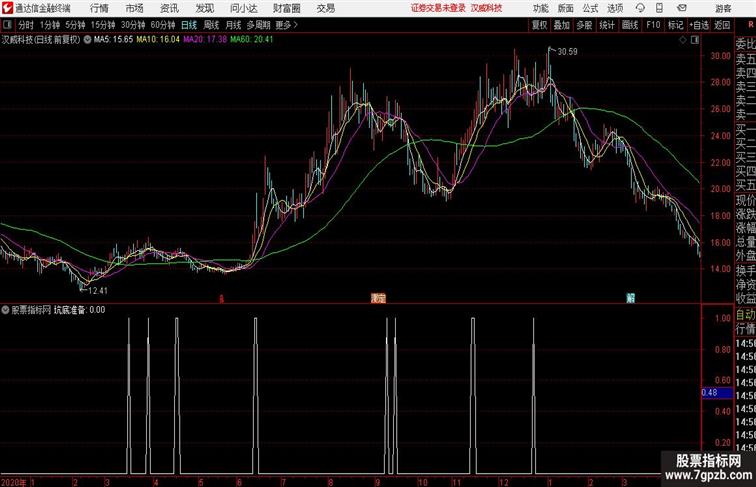Switch to 5分钟 period tab
Viewport: 756px width, 487px height.
pos(75,25)
